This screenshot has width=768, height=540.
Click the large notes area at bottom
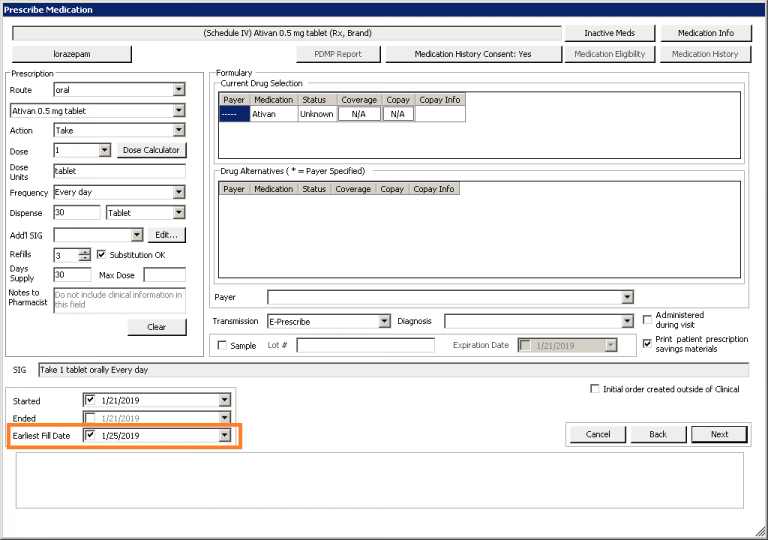pyautogui.click(x=380, y=480)
